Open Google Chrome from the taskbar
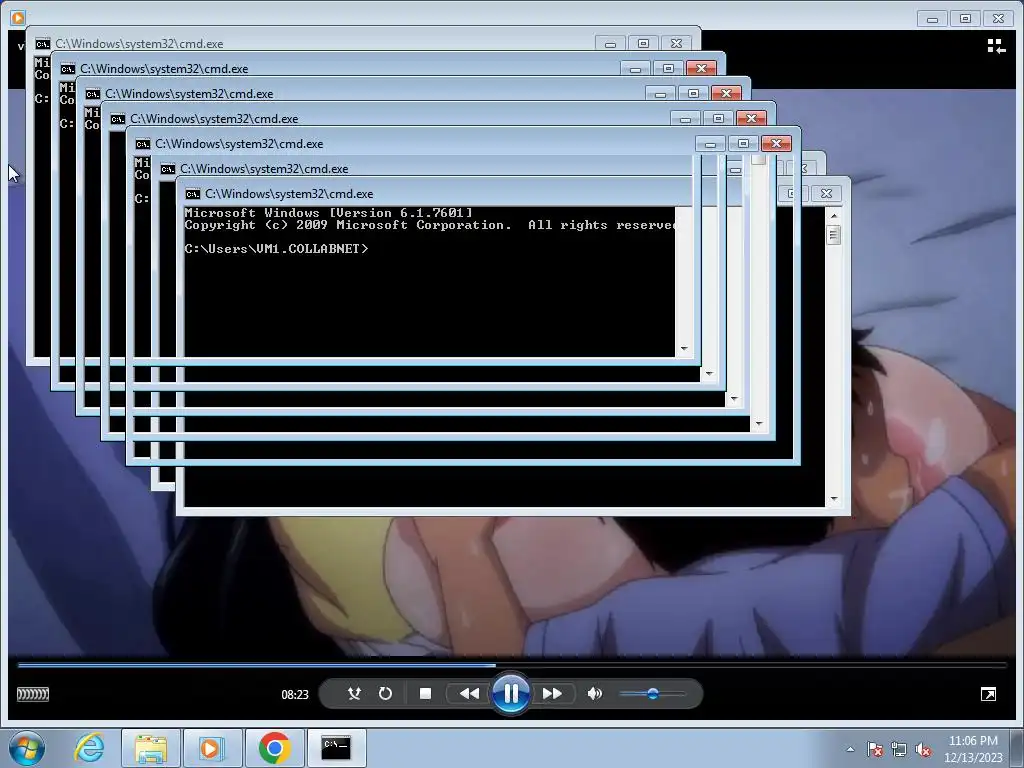The height and width of the screenshot is (768, 1024). pos(274,748)
